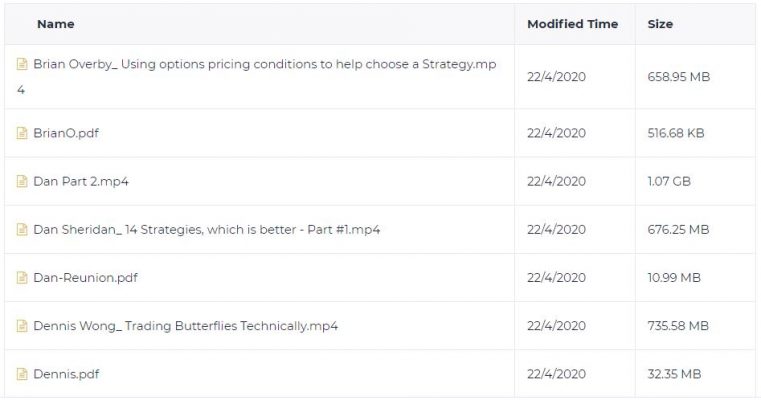Open Dan Sheridan 14 Strategies Part #1.mp4

(207, 230)
